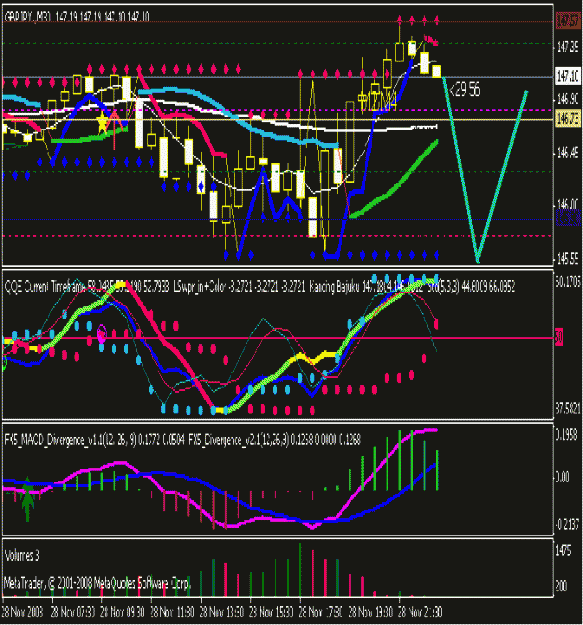
Task: Click the 28 Nov 09:30 time axis label
Action: [122, 612]
